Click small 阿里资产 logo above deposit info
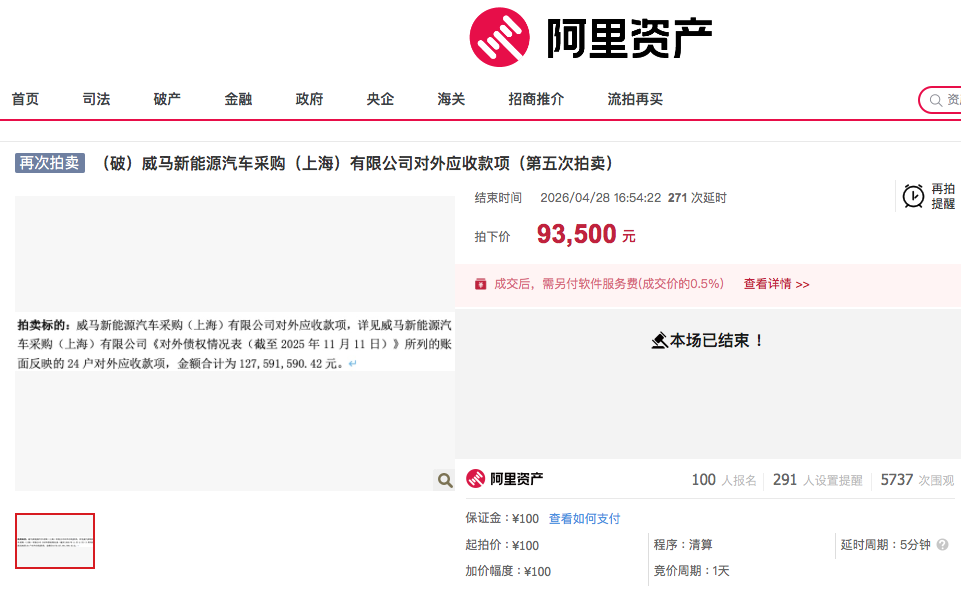The image size is (961, 591). click(x=505, y=479)
